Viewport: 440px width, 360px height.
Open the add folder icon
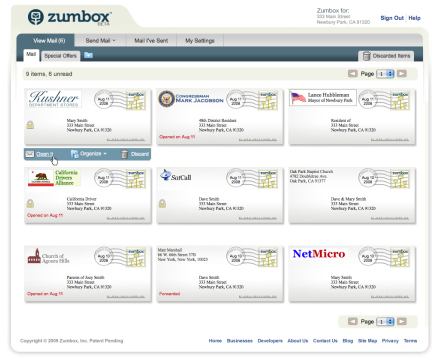88,55
